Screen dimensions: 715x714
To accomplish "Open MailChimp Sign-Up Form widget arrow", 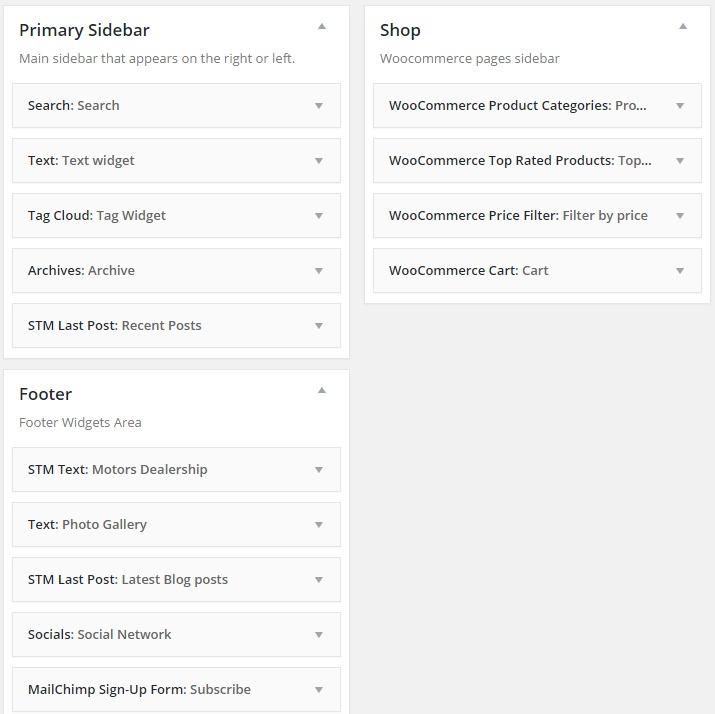I will point(319,690).
